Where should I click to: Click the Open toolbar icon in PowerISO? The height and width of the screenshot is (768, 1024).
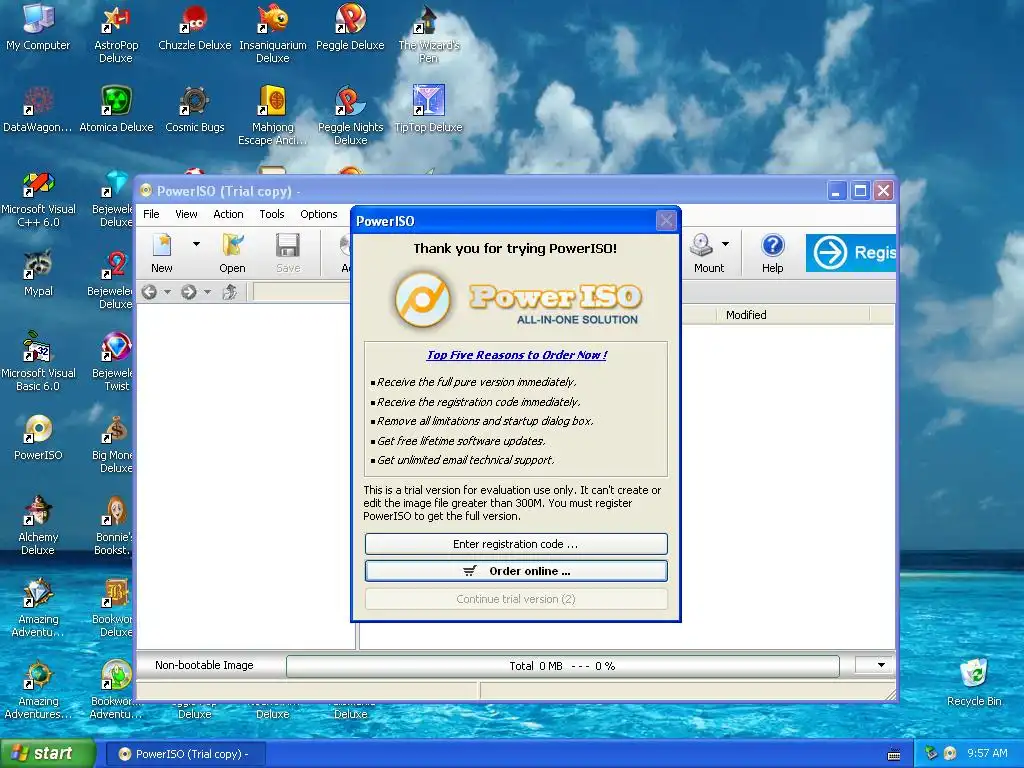pyautogui.click(x=232, y=253)
